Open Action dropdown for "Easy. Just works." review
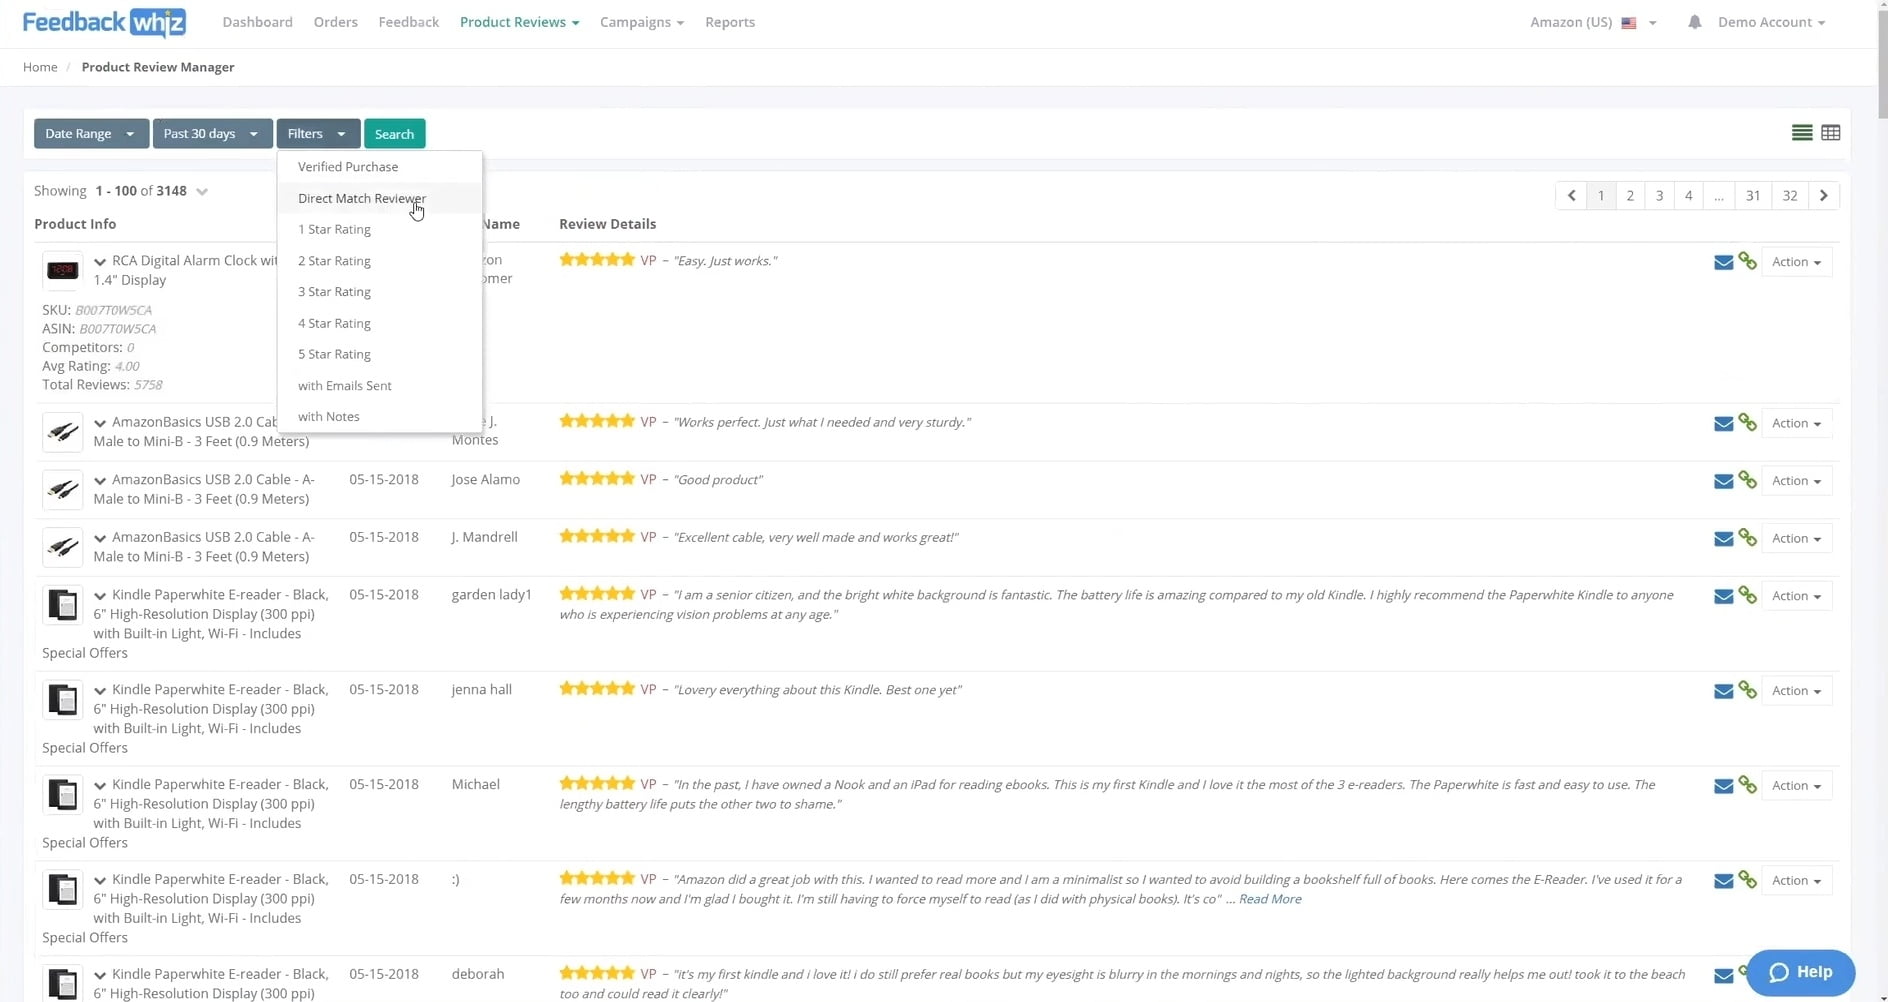Screen dimensions: 1888x1002 point(1796,262)
